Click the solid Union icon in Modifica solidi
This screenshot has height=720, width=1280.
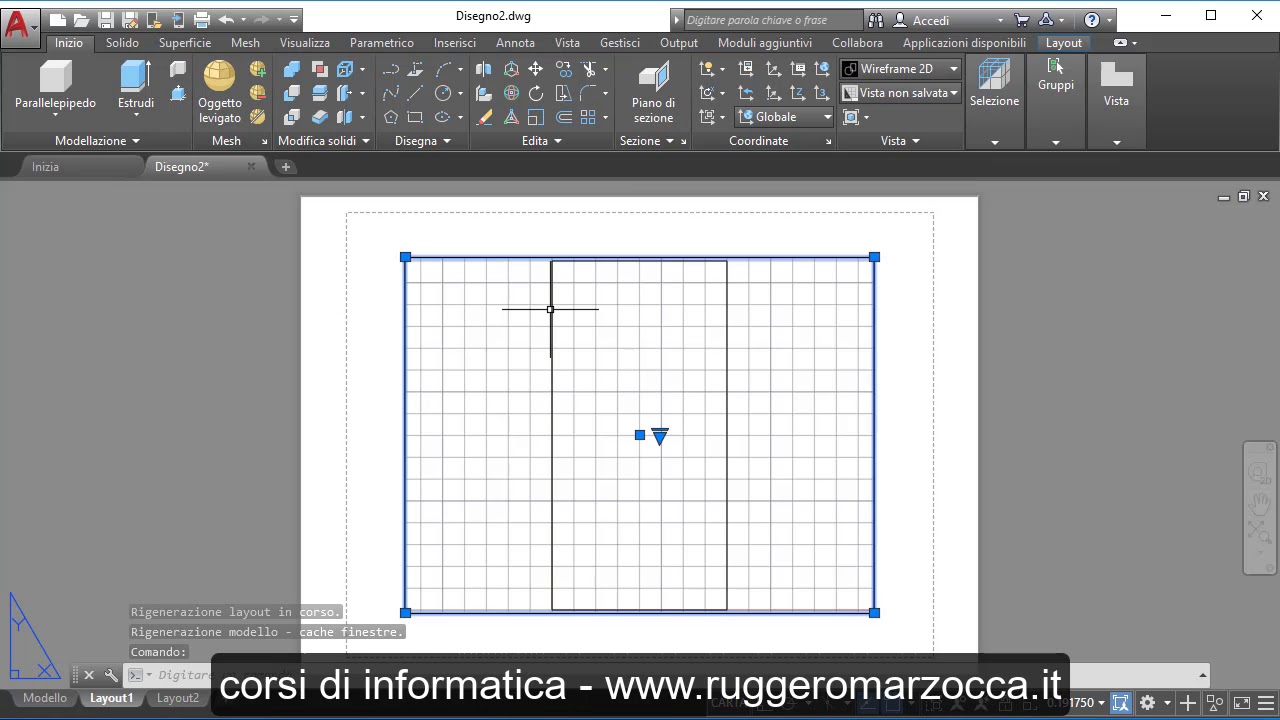click(x=291, y=69)
